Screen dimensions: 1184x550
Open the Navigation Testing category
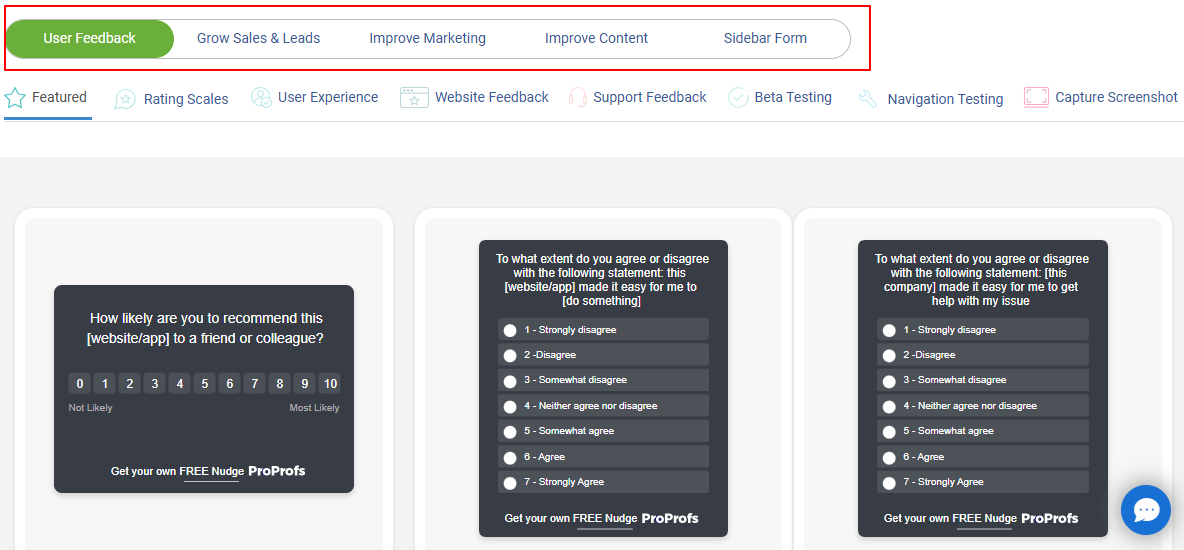click(945, 99)
